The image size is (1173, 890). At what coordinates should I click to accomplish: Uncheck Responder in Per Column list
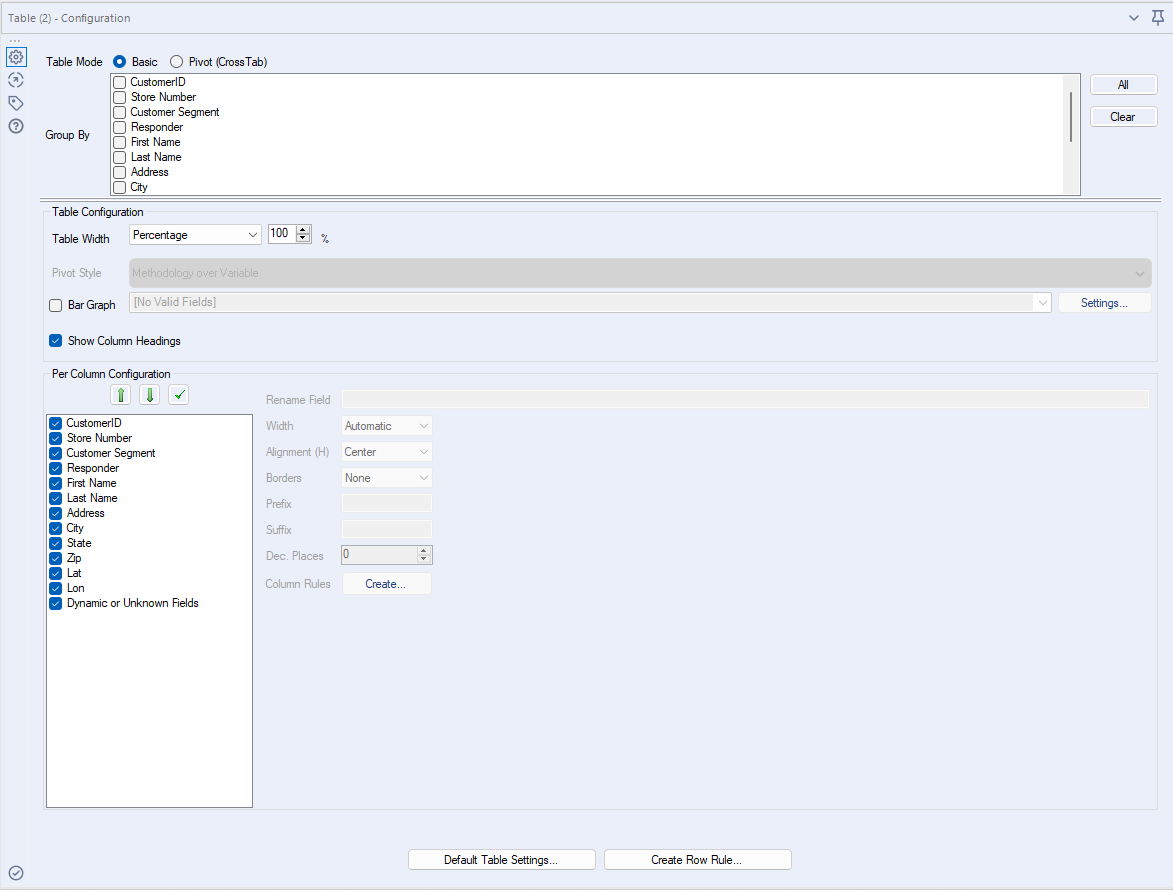55,468
